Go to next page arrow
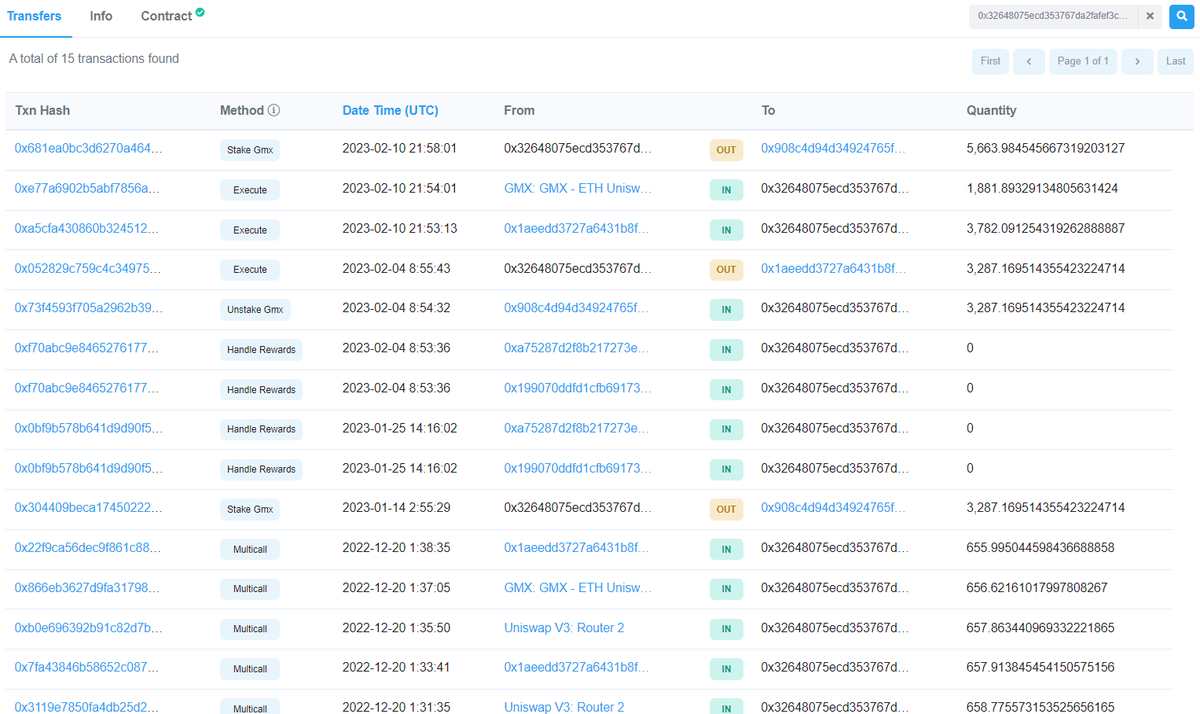Viewport: 1200px width, 714px height. (x=1137, y=61)
